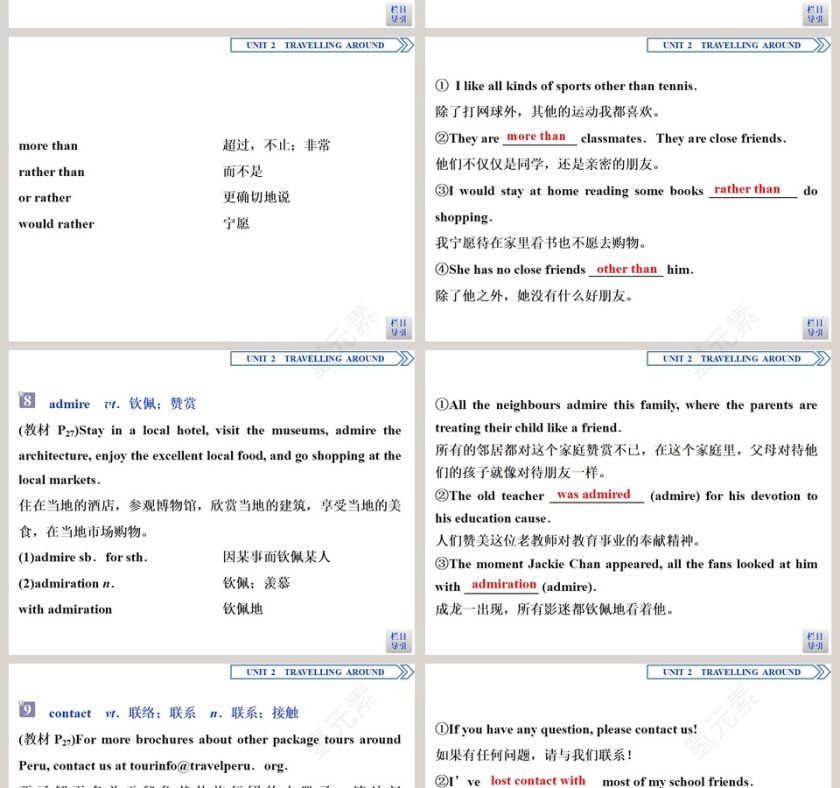The height and width of the screenshot is (788, 840).
Task: Click the 栏目导引 icon on the admire slide
Action: (x=398, y=640)
